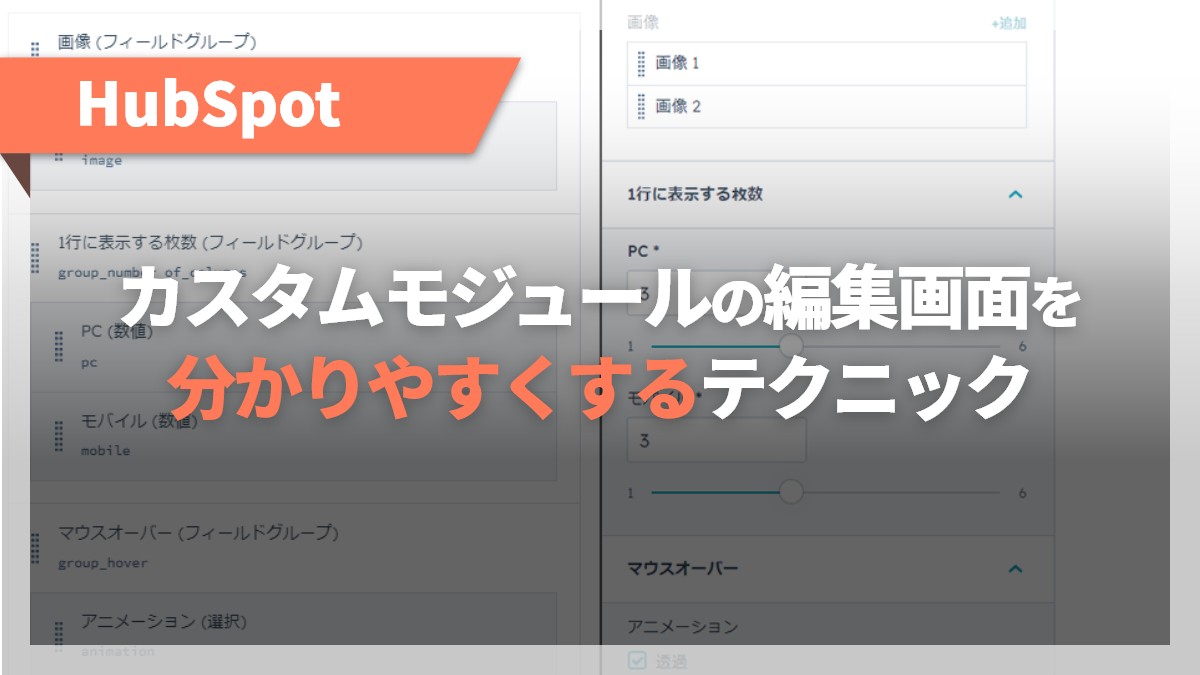1200x675 pixels.
Task: Open the 画像 2 item in the preview
Action: tap(827, 106)
